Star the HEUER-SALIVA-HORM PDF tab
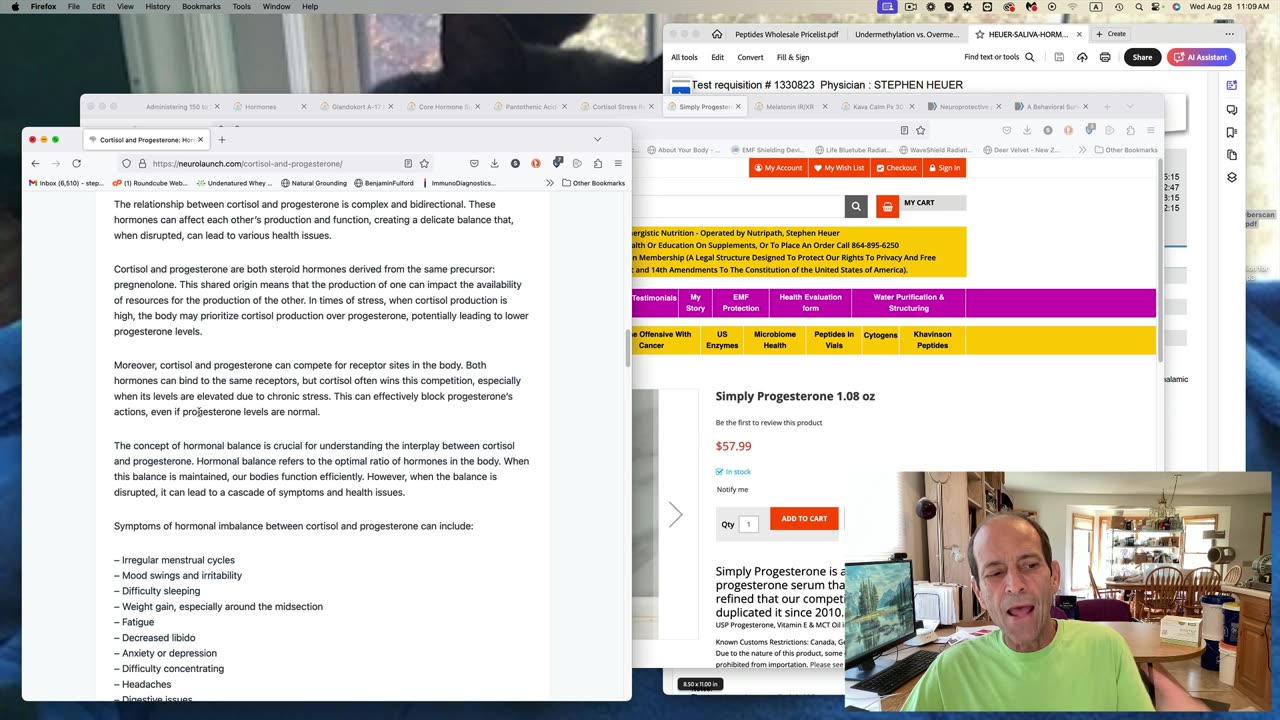The height and width of the screenshot is (720, 1280). coord(980,34)
